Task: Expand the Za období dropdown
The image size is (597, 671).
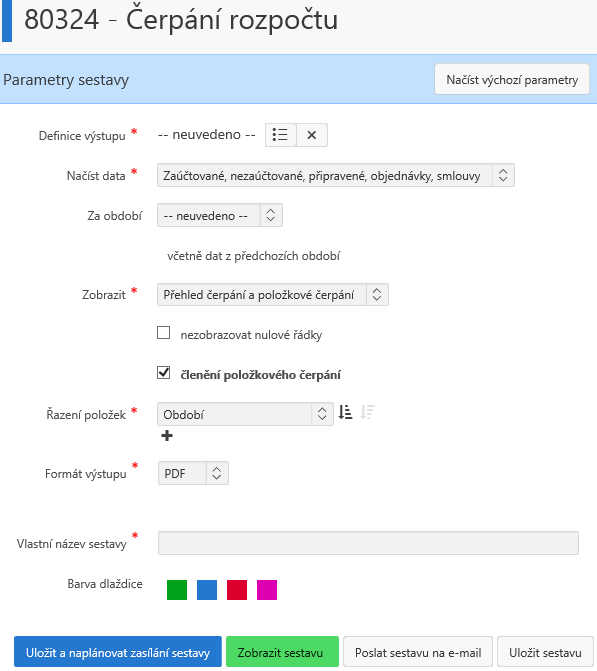Action: 220,215
